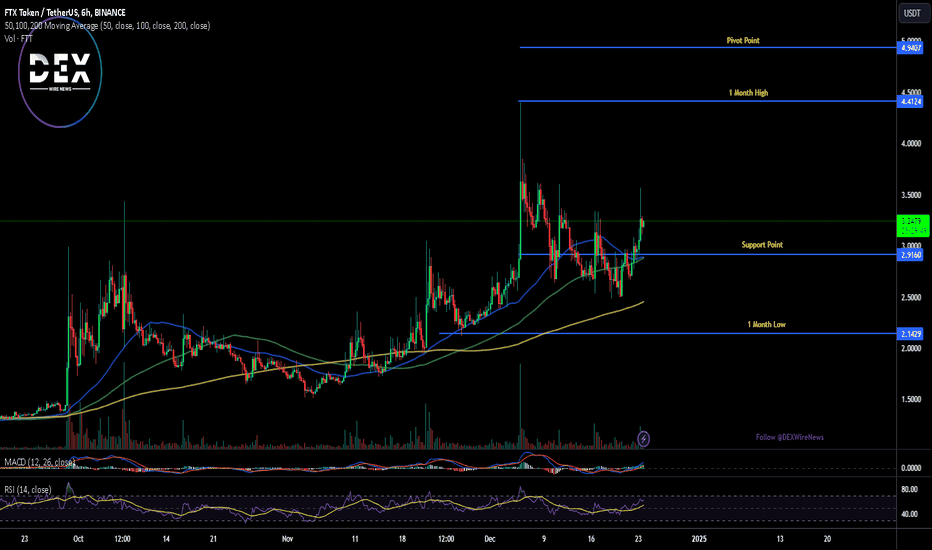This screenshot has width=932, height=550.
Task: Click the 3.5000 price scale value
Action: (911, 195)
